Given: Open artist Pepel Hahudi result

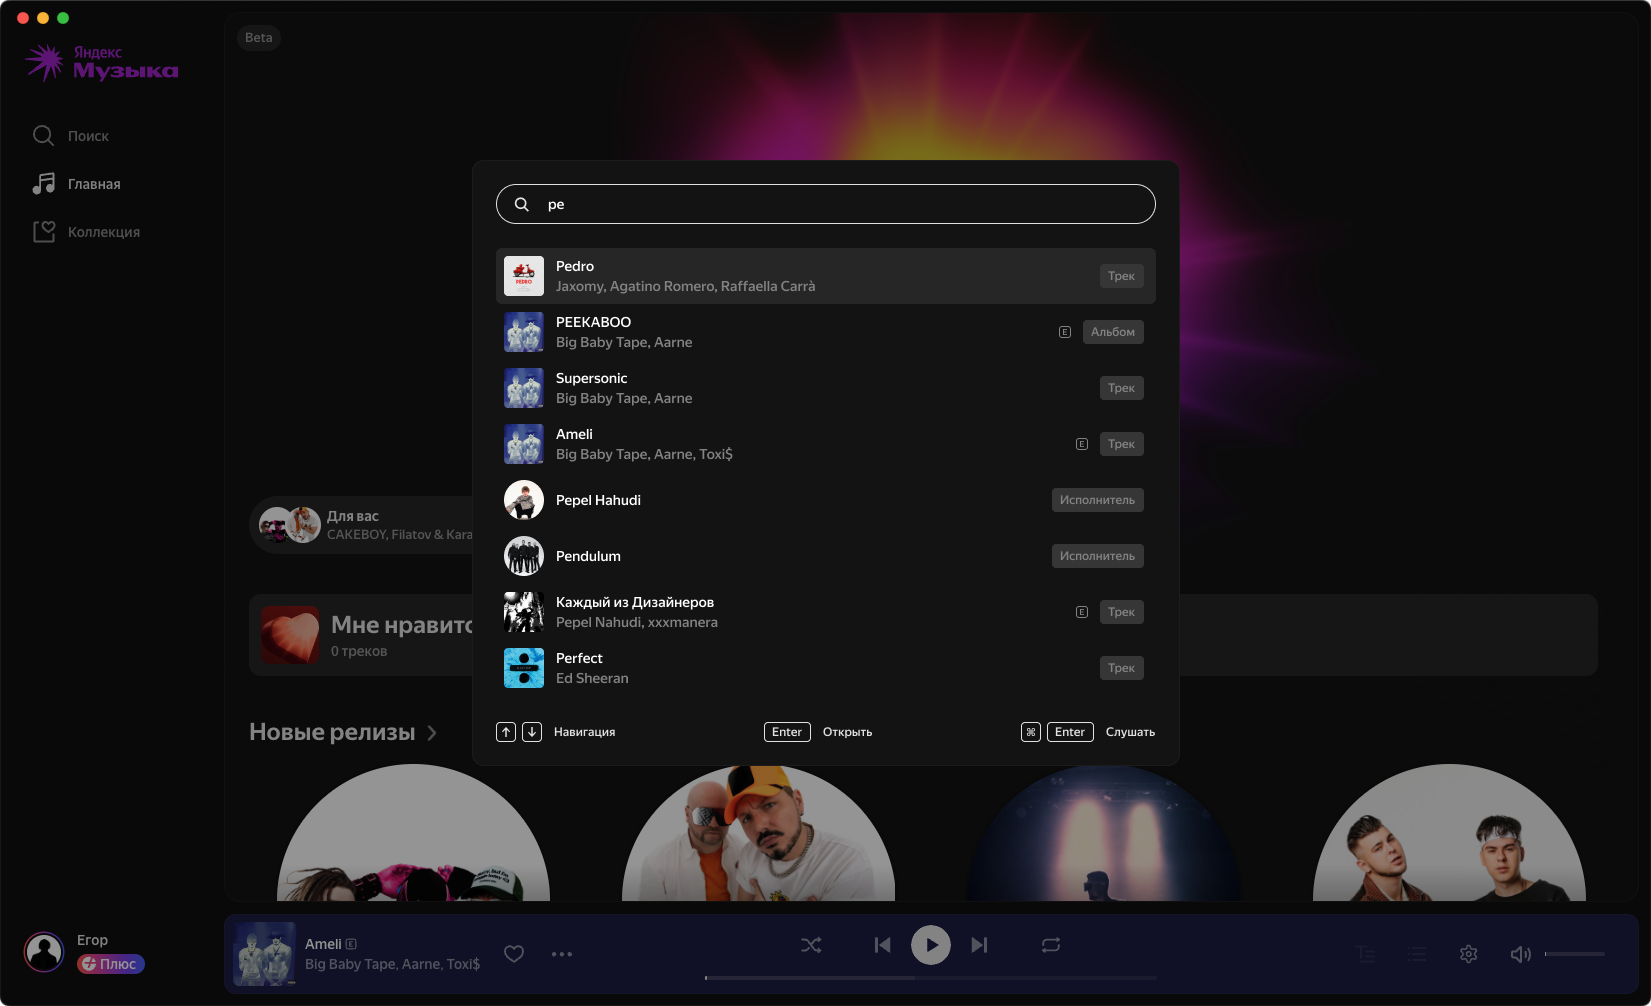Looking at the screenshot, I should (x=826, y=500).
